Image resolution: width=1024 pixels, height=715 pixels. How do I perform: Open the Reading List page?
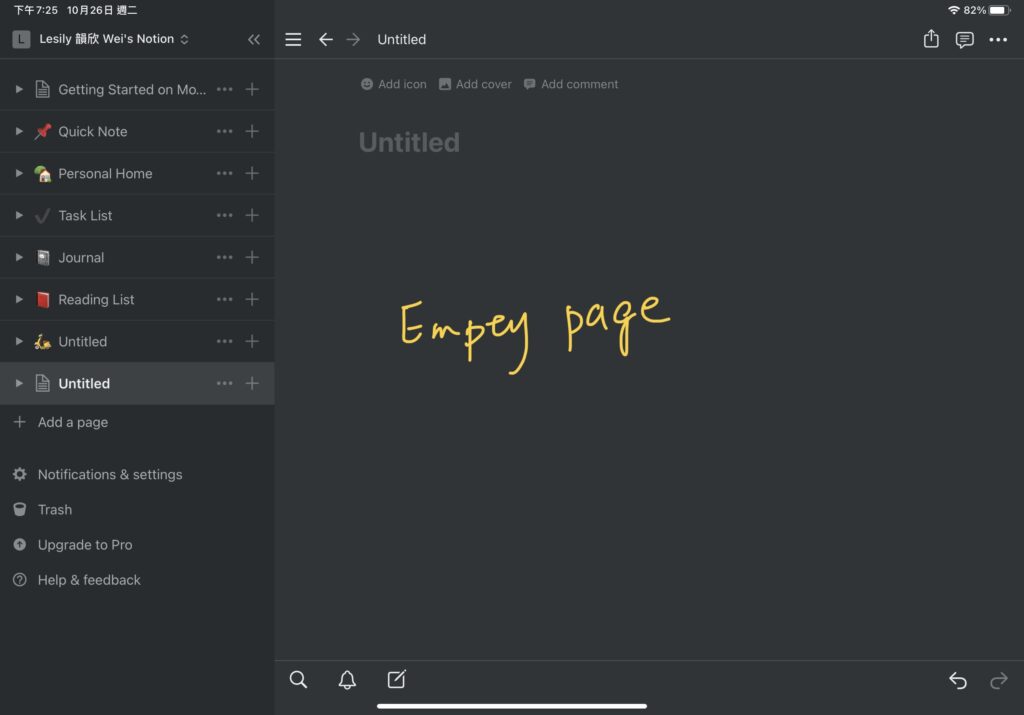point(96,299)
